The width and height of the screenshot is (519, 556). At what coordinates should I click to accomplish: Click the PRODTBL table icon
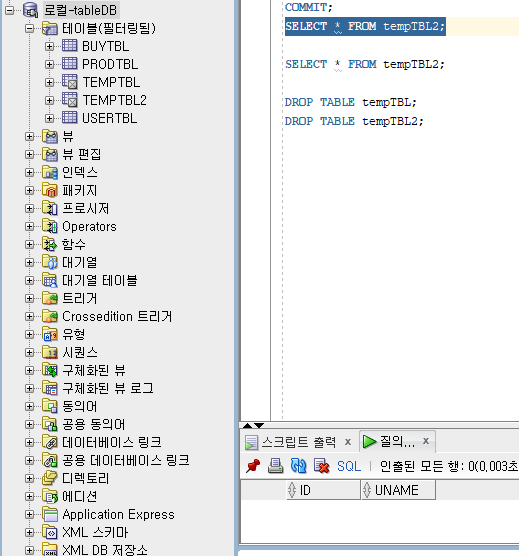[69, 64]
